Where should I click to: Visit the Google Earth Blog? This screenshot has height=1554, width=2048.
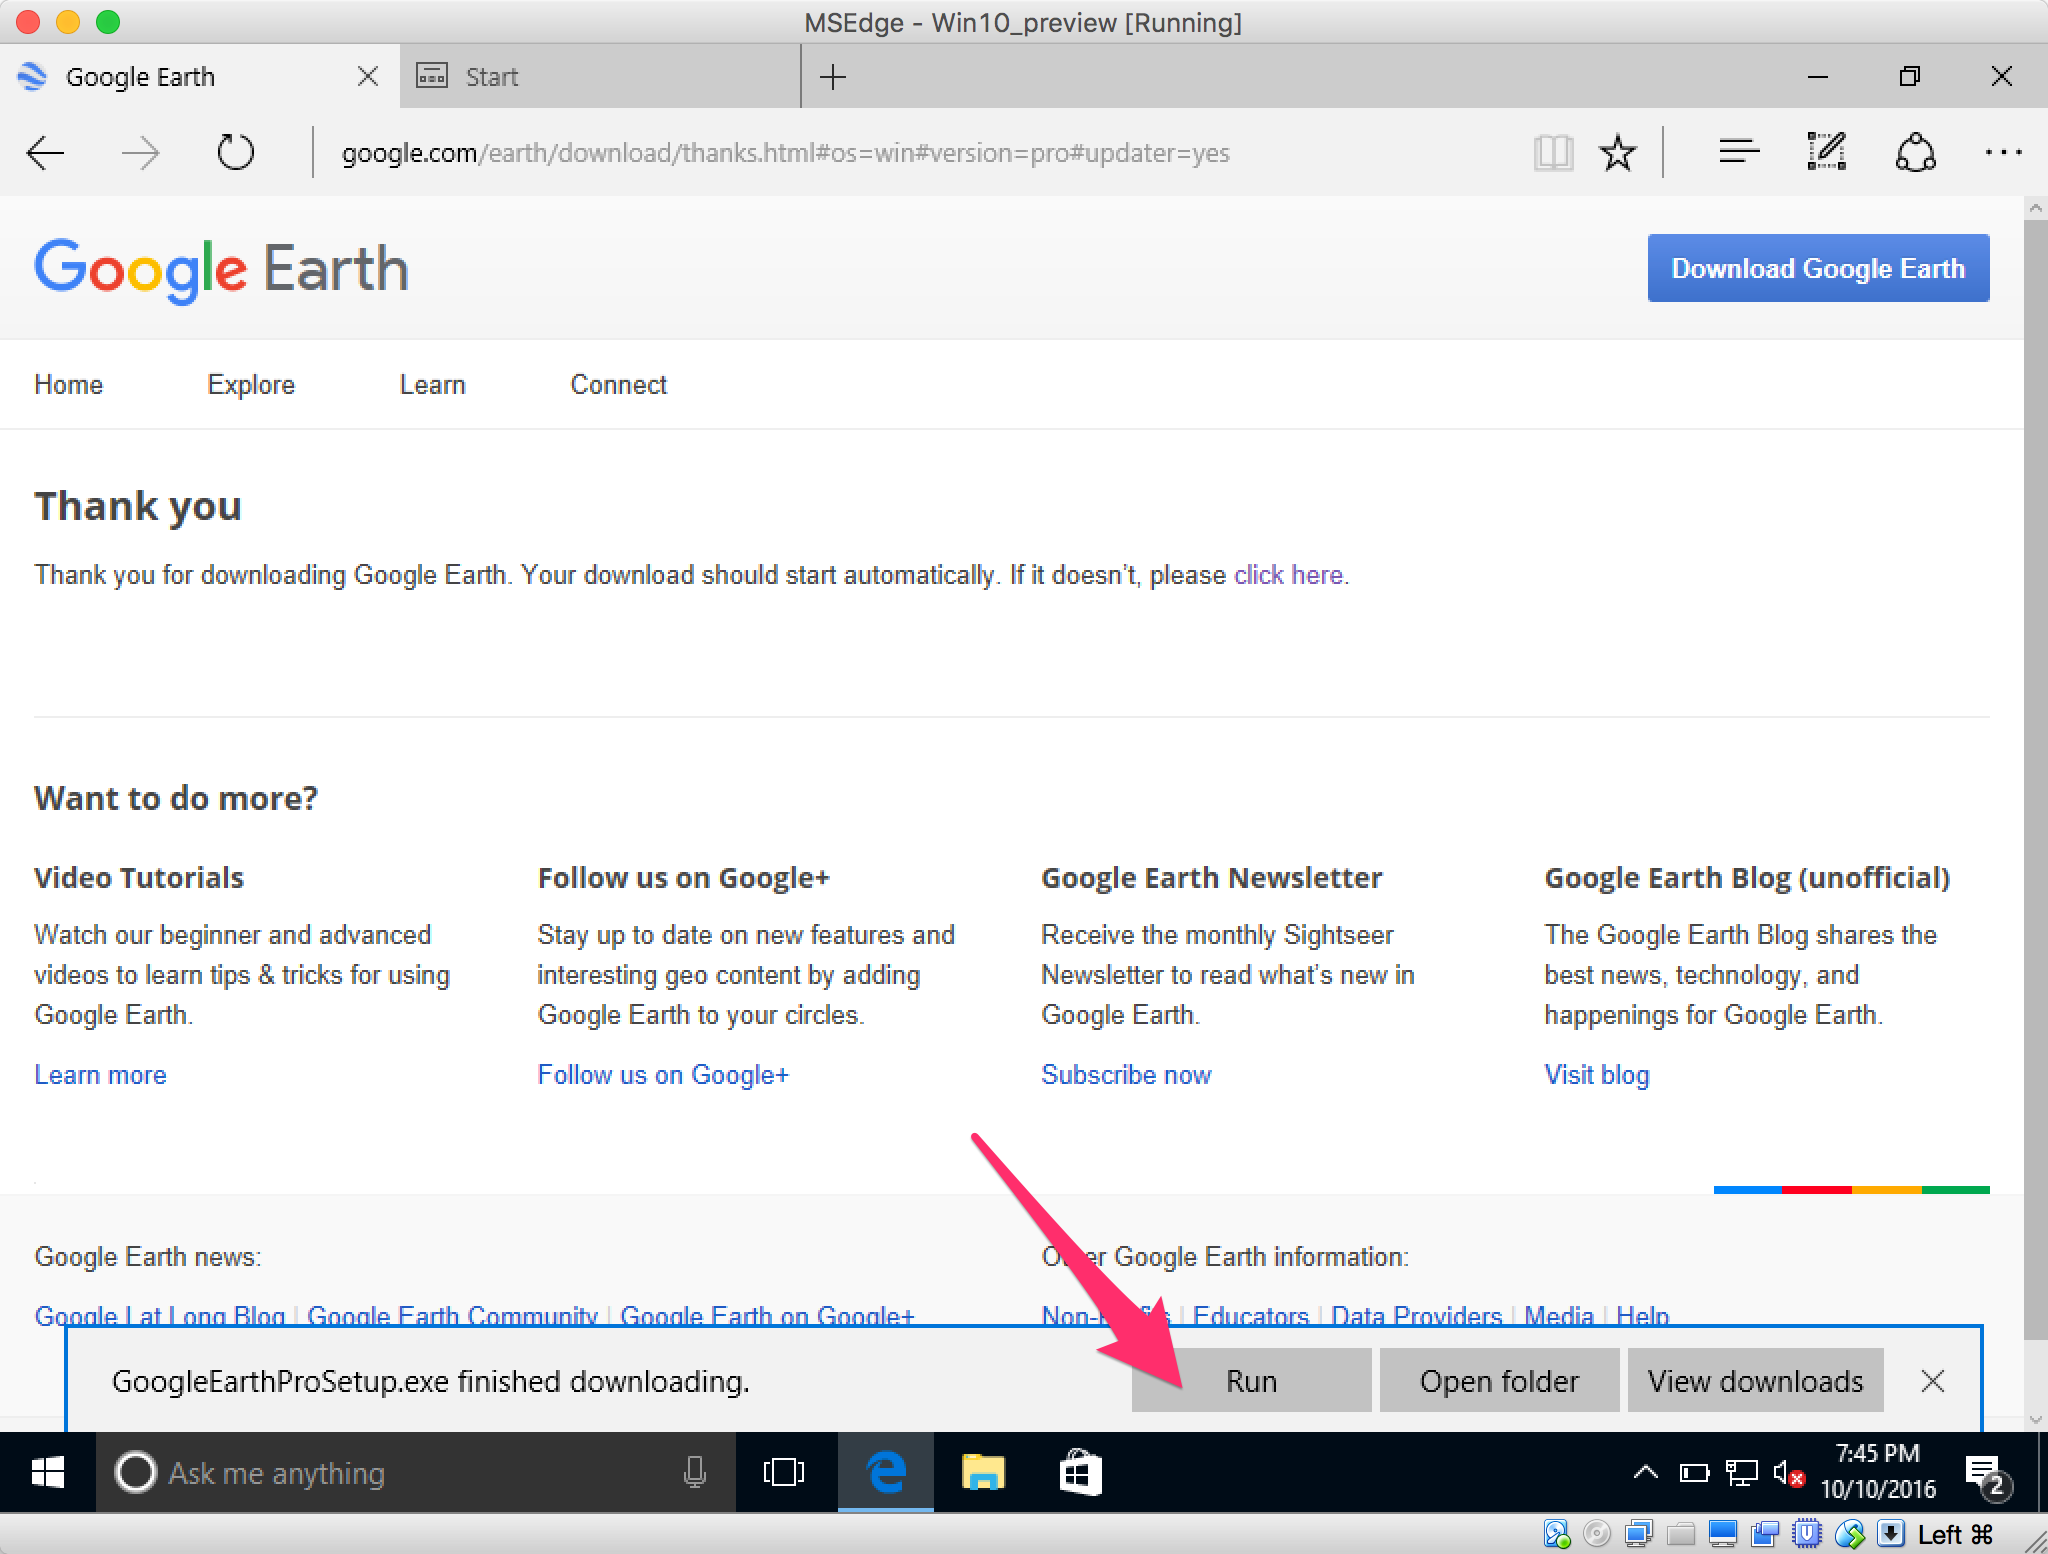click(1596, 1074)
